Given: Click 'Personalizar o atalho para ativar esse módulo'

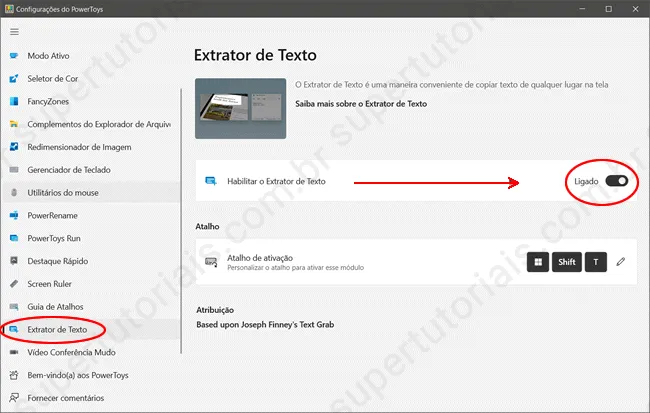Looking at the screenshot, I should pos(296,268).
